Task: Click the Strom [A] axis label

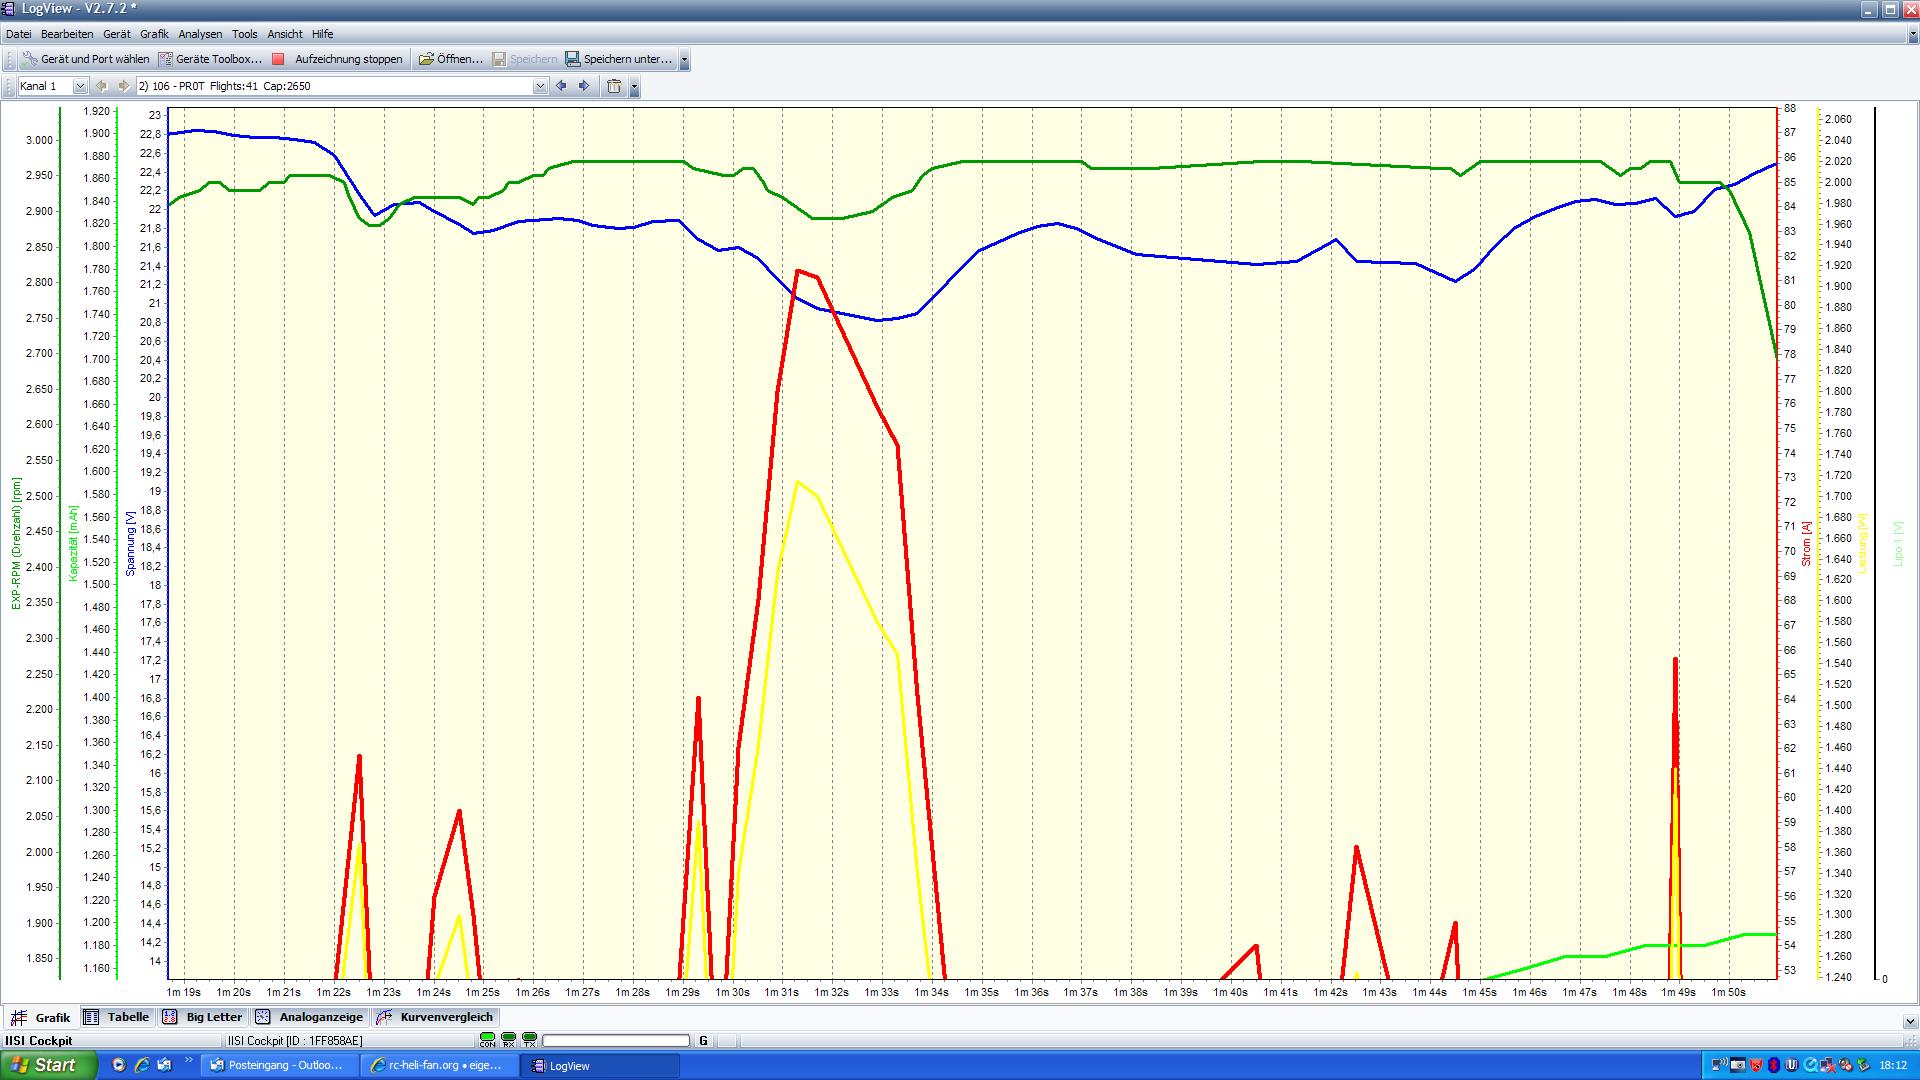Action: coord(1807,544)
